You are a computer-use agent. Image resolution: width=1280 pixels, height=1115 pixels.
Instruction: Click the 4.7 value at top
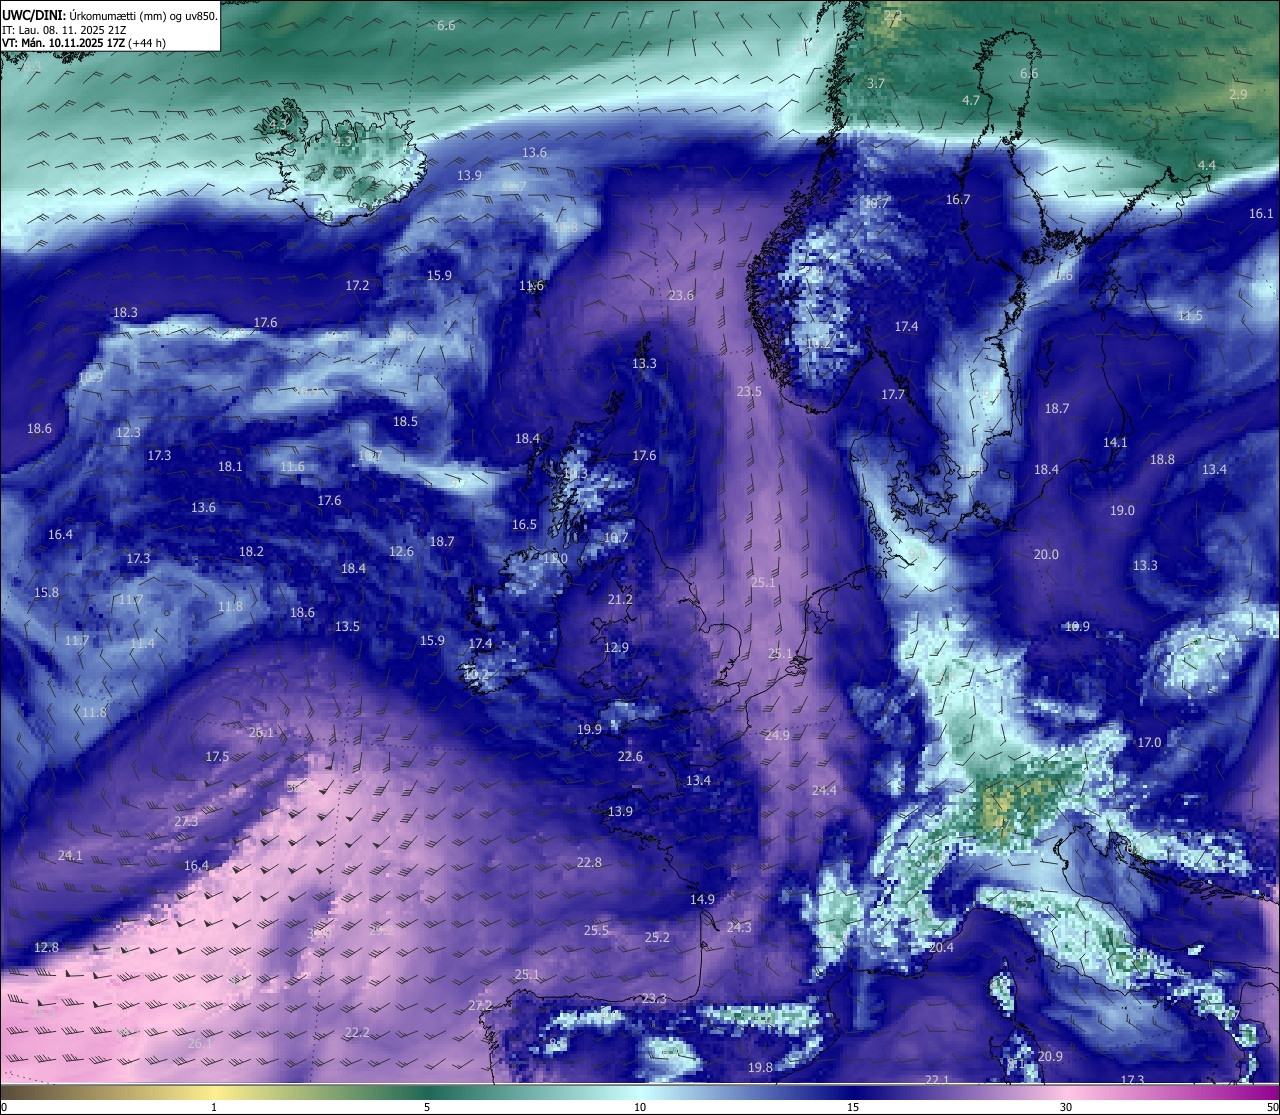pyautogui.click(x=971, y=100)
